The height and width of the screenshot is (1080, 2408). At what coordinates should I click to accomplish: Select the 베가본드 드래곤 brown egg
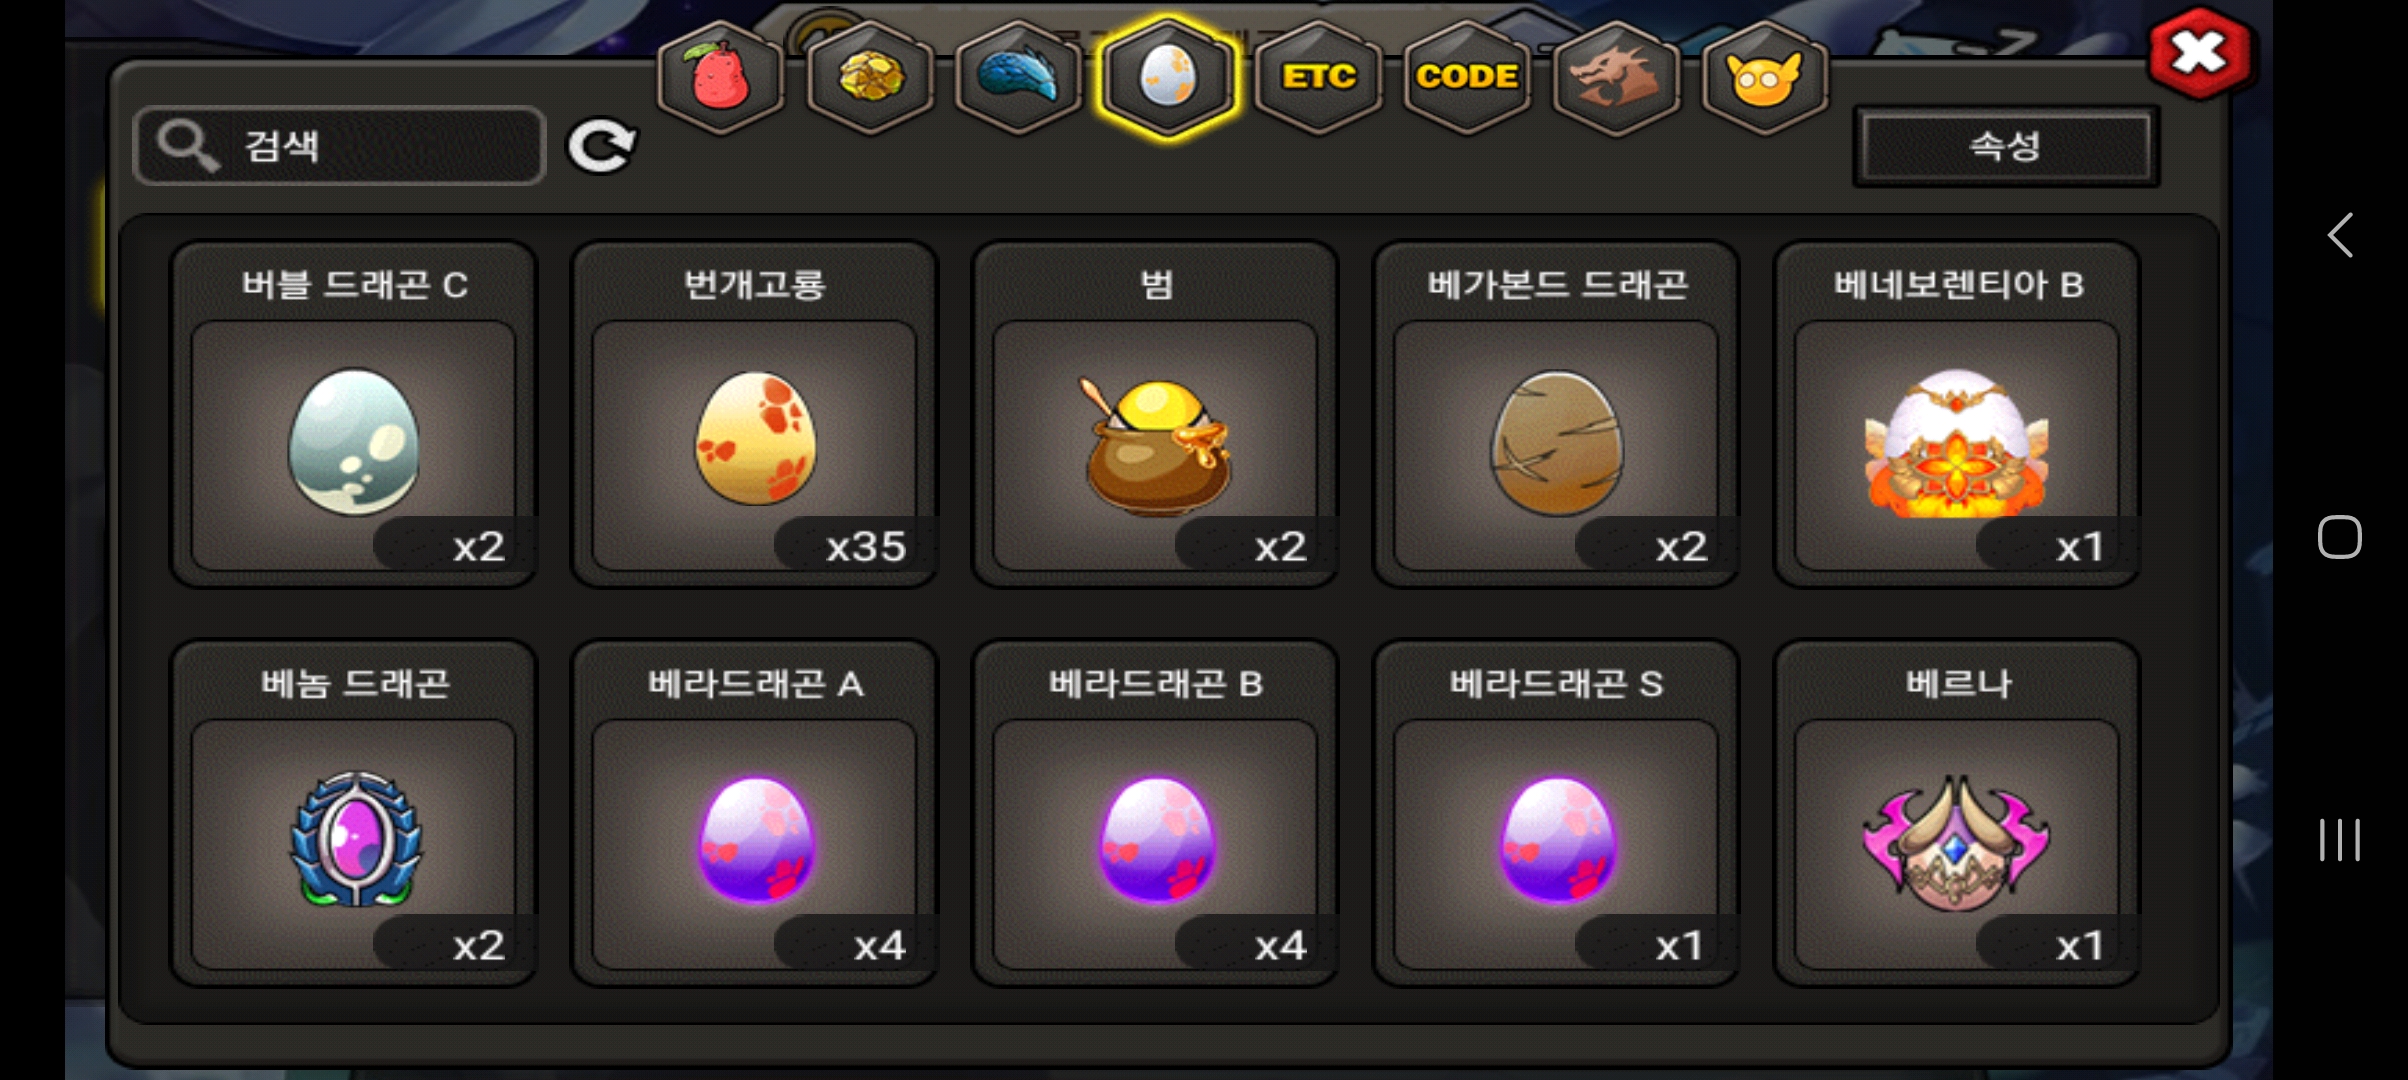coord(1556,415)
